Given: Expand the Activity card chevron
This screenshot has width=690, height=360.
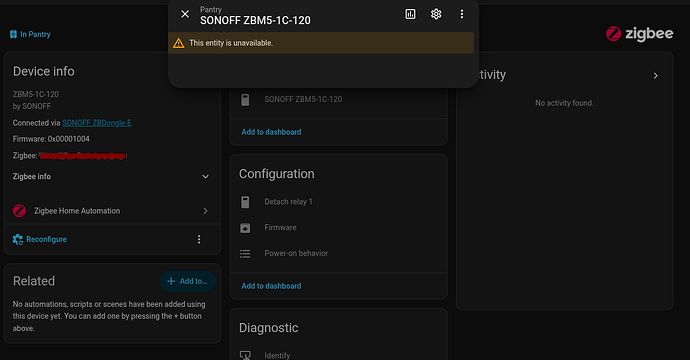Looking at the screenshot, I should tap(656, 76).
